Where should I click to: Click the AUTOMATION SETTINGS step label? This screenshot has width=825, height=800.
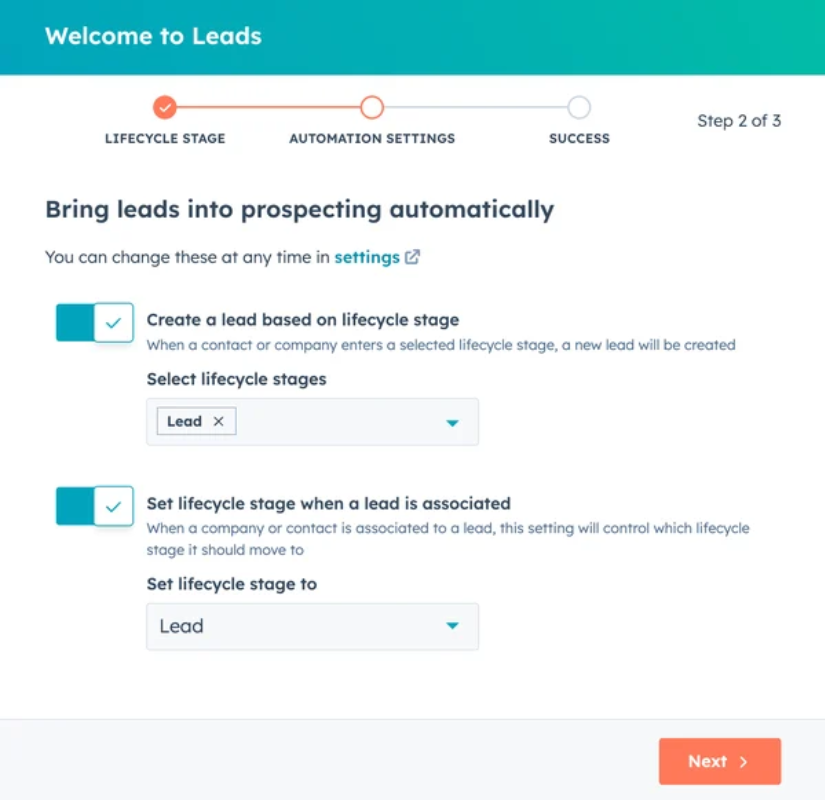[x=371, y=139]
